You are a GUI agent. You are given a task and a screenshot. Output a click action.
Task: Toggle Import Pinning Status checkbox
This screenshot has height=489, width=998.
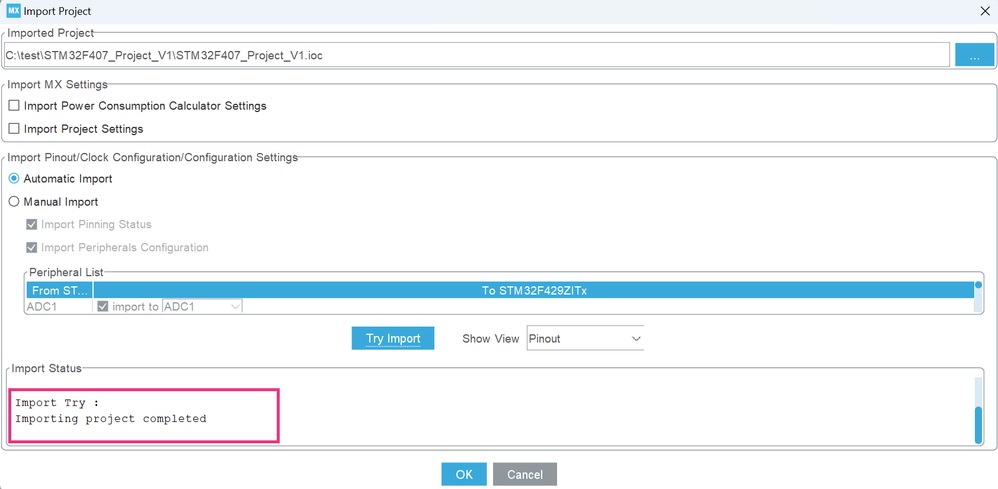31,225
